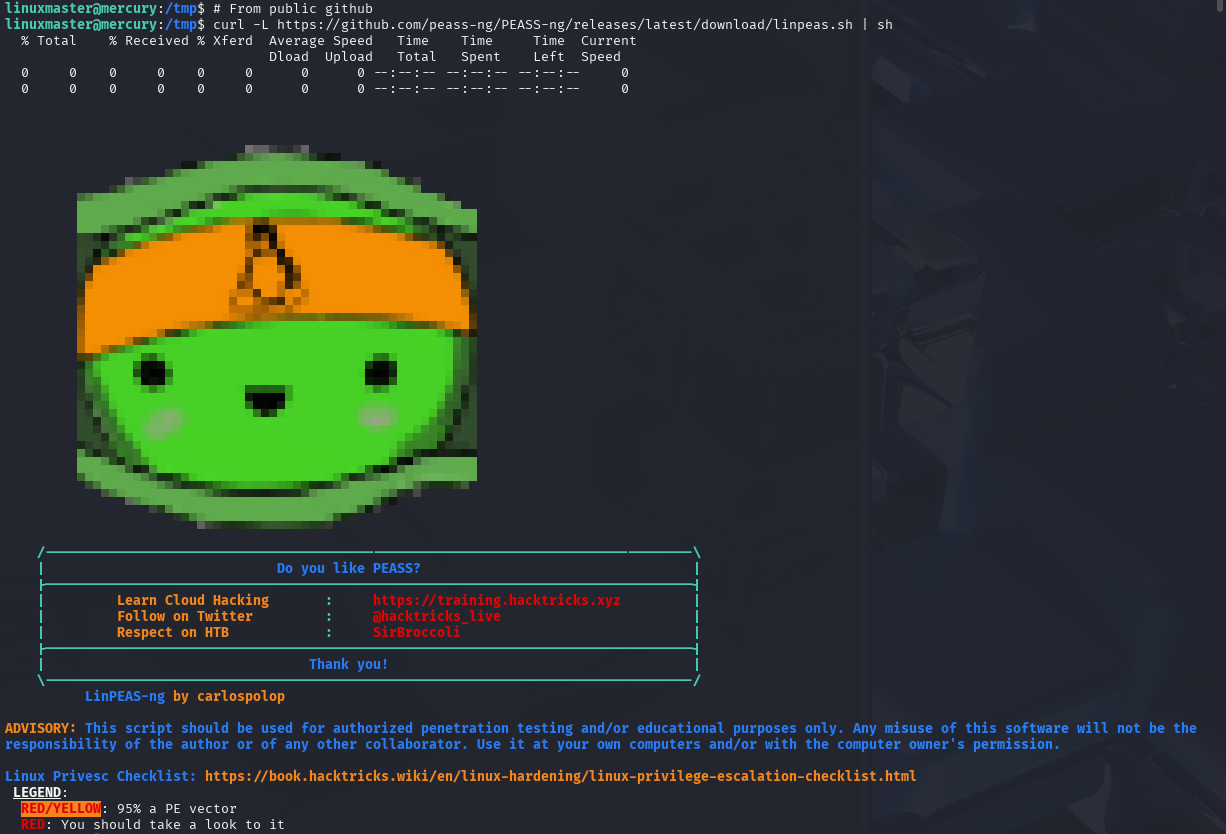Open the book.hacktricks.wiki privilege escalation checklist link
This screenshot has height=834, width=1226.
pyautogui.click(x=561, y=776)
